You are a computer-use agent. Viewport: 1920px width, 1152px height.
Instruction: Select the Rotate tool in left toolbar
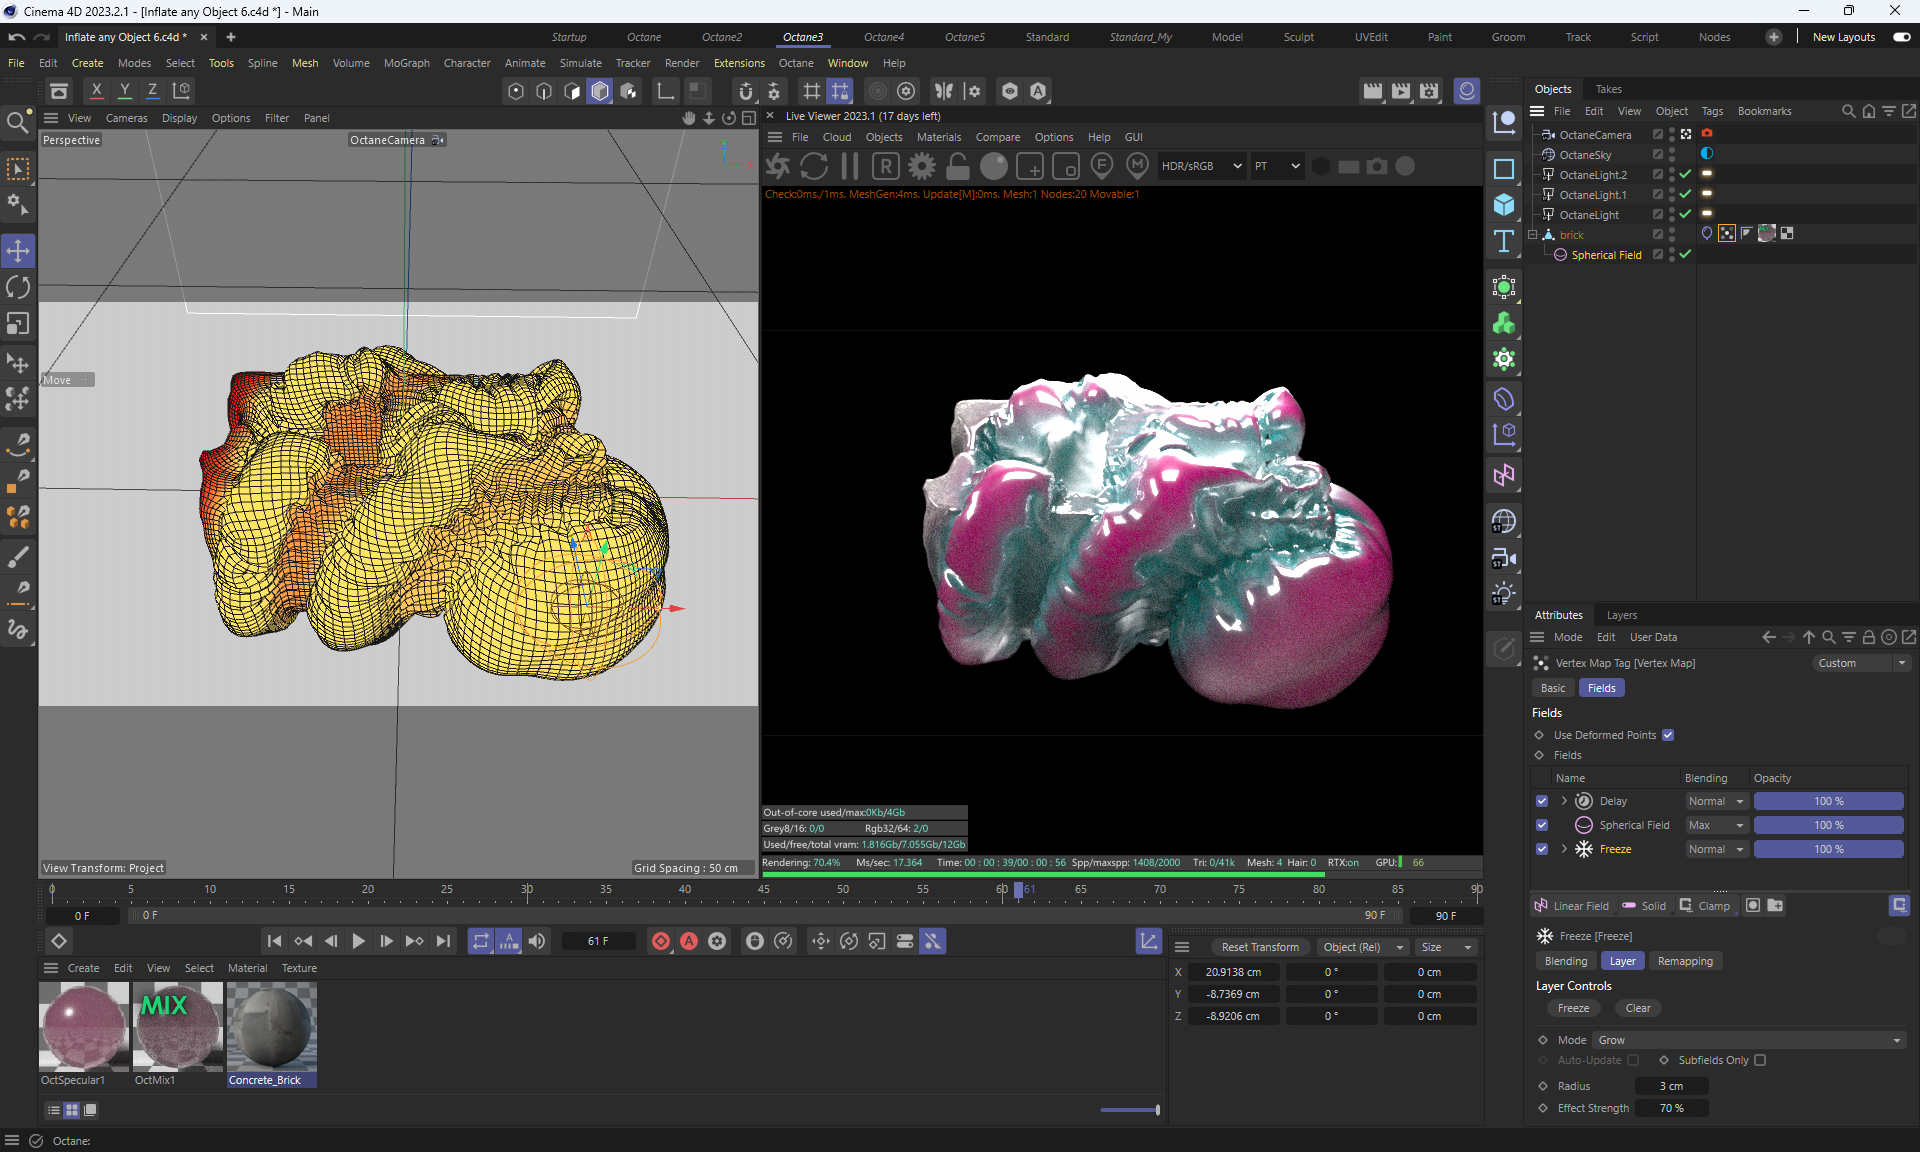point(18,288)
